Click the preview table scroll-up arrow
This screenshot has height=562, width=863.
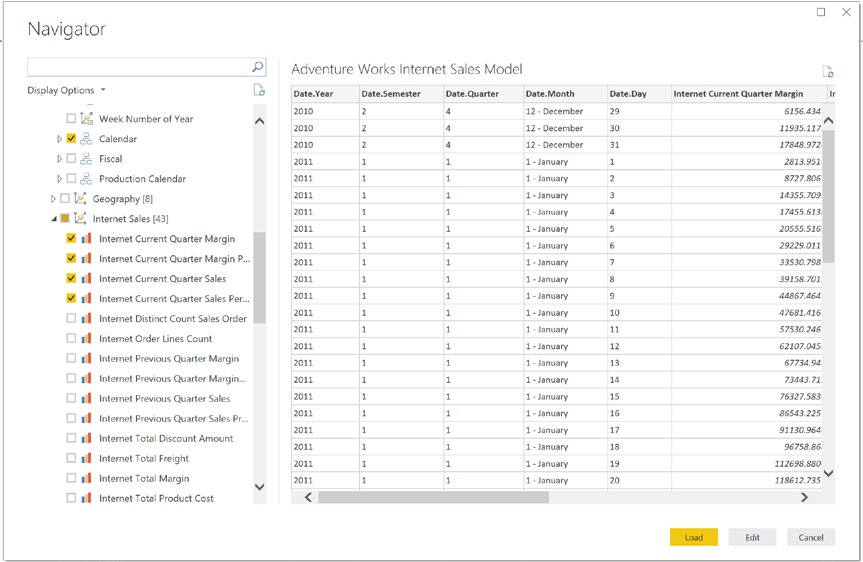tap(828, 121)
